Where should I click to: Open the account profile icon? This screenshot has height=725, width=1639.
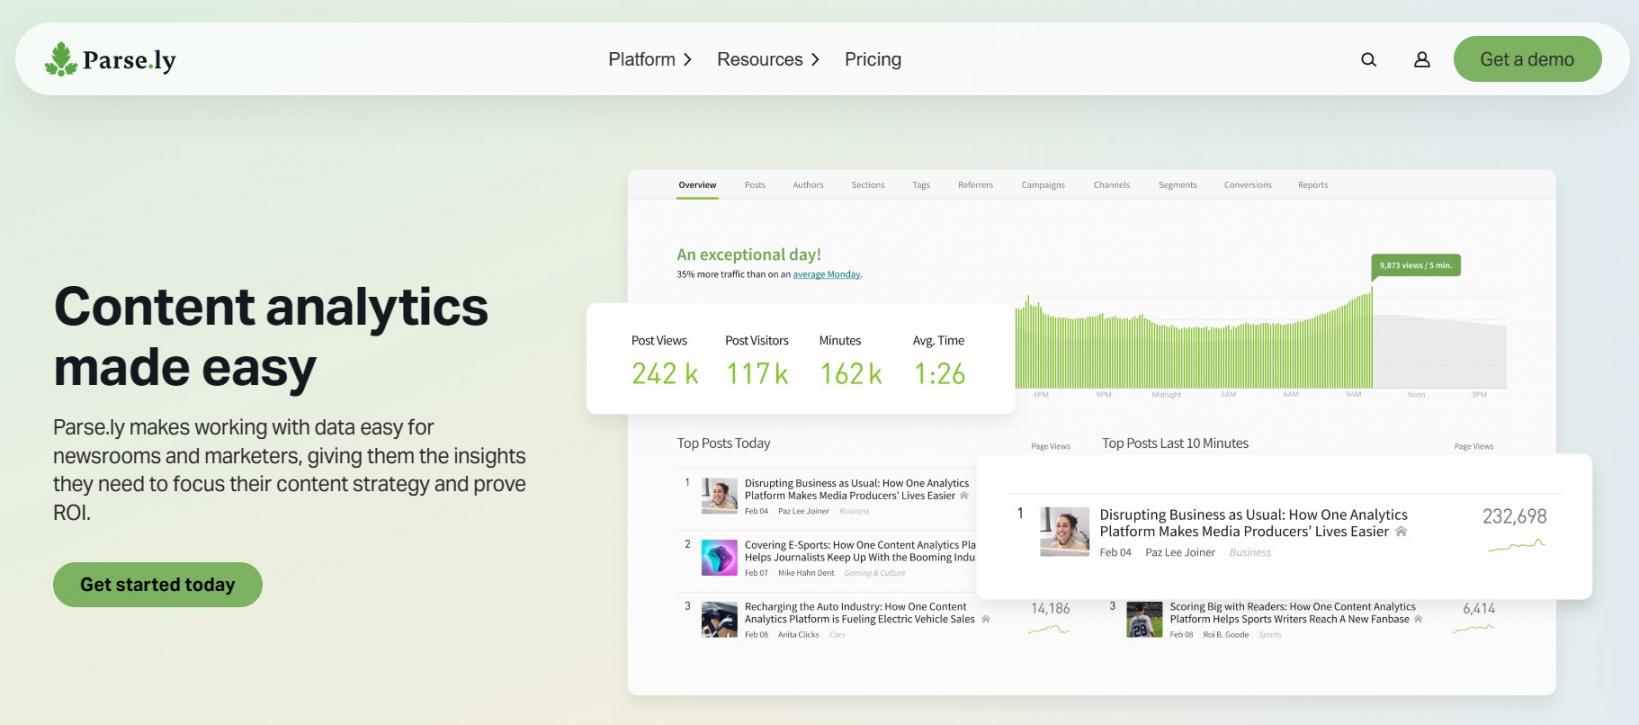coord(1422,60)
